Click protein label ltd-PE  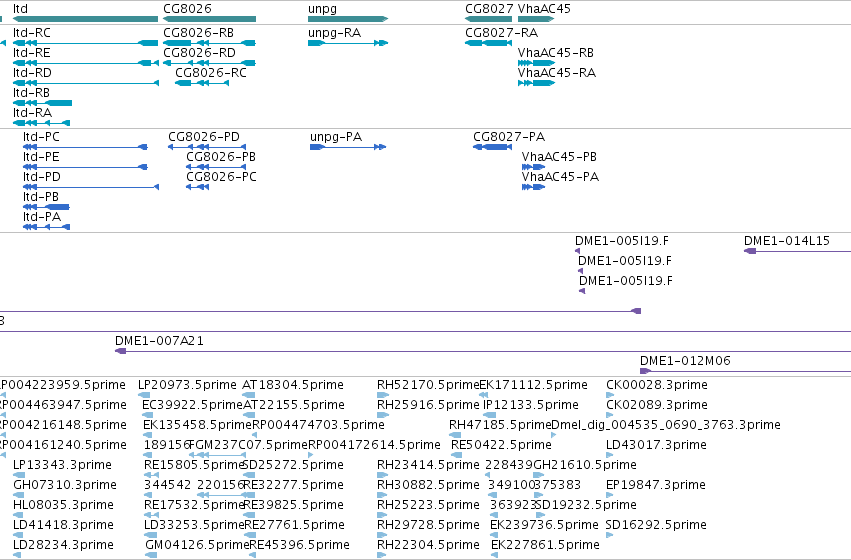41,157
